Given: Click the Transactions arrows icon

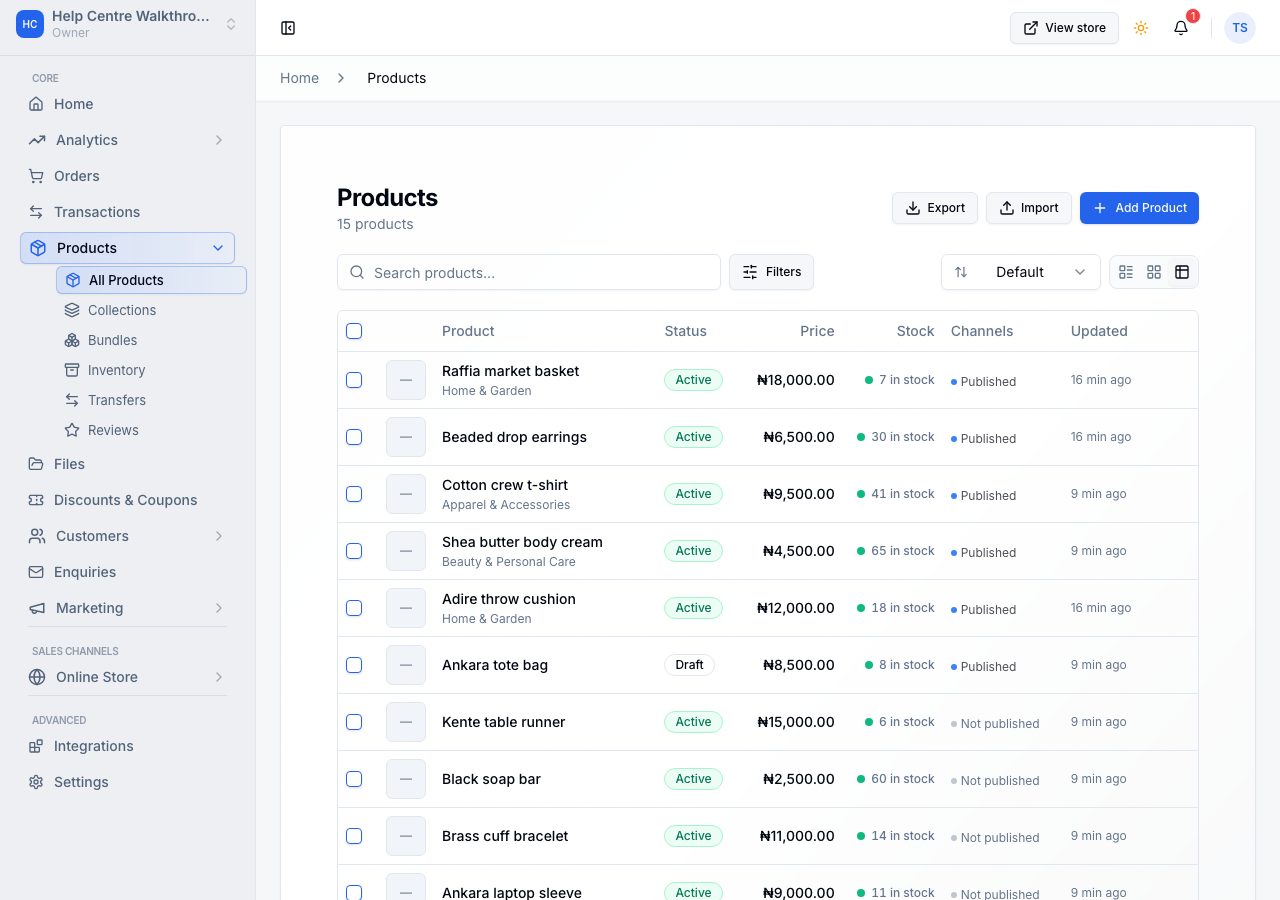Looking at the screenshot, I should (x=36, y=212).
